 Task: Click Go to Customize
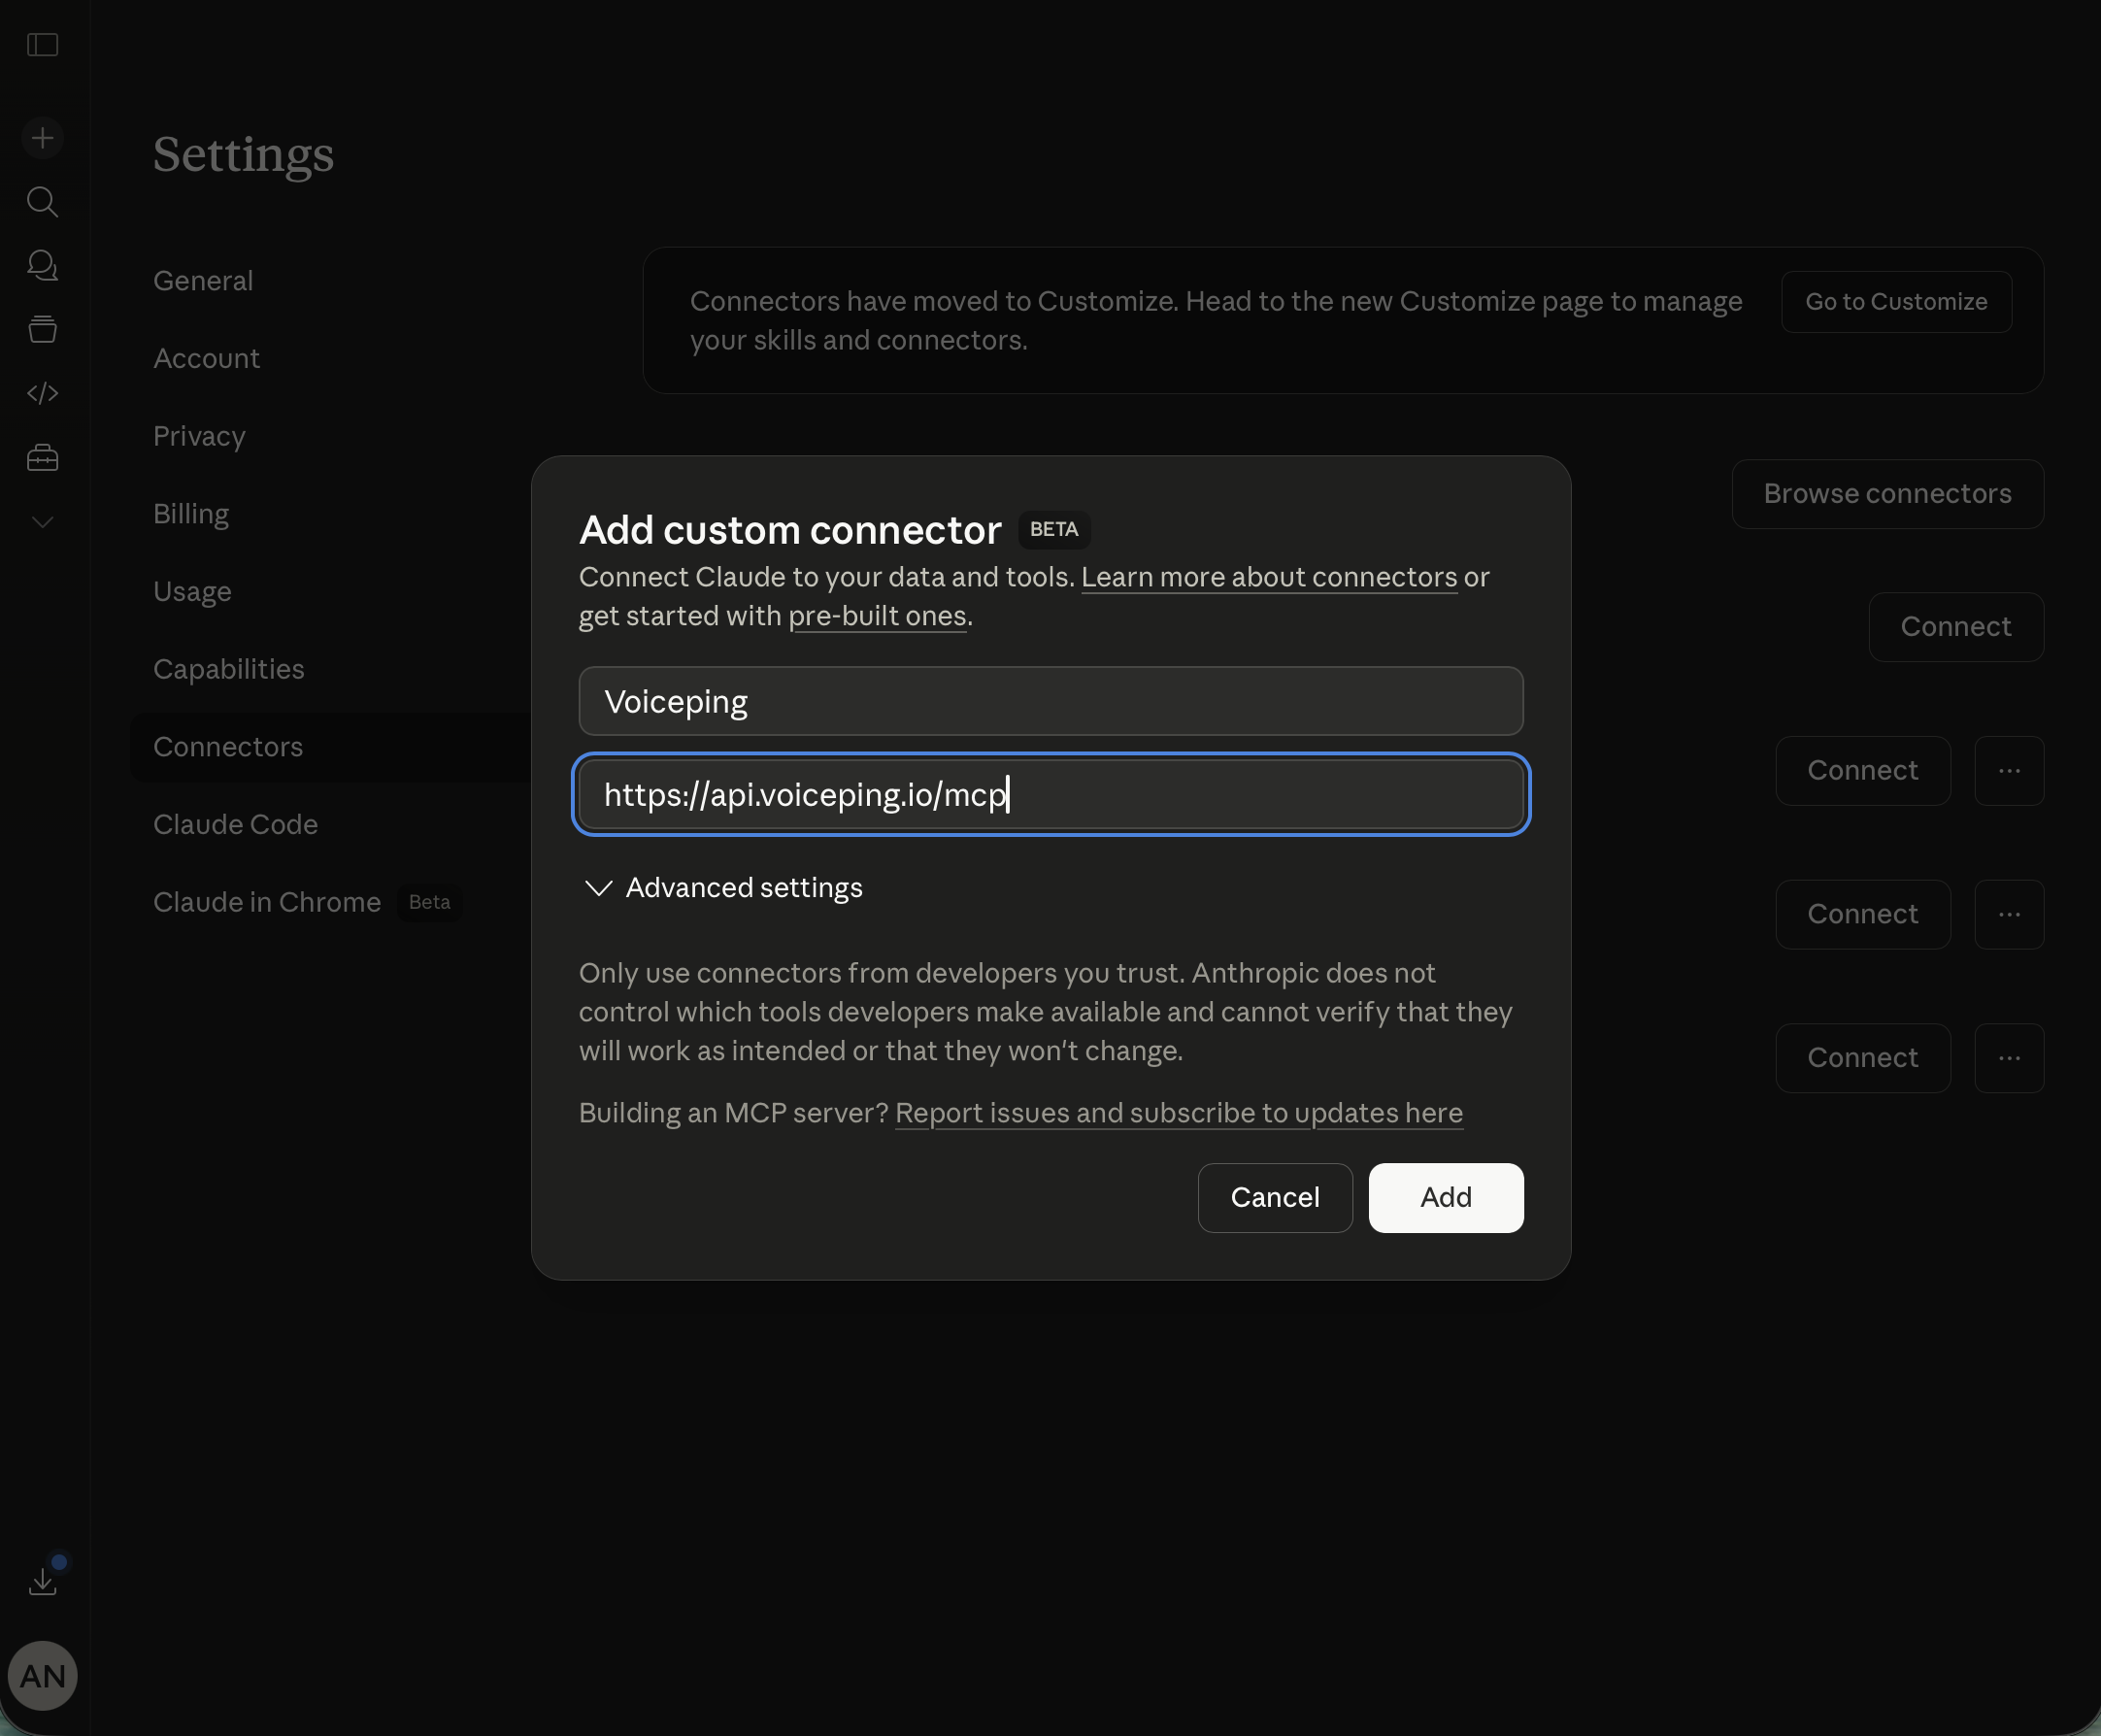click(1895, 301)
